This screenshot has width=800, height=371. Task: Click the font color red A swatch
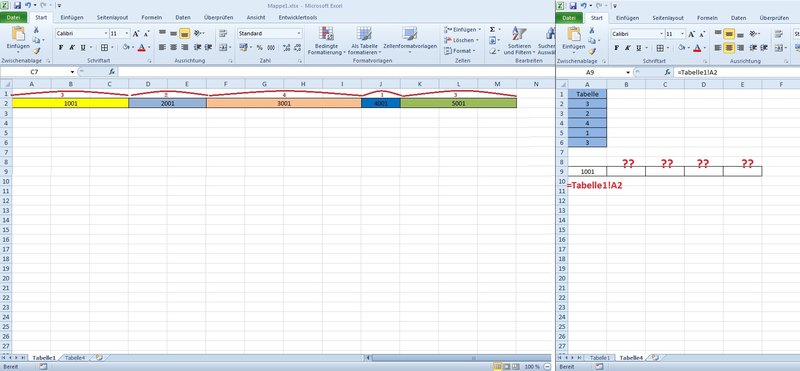point(141,47)
